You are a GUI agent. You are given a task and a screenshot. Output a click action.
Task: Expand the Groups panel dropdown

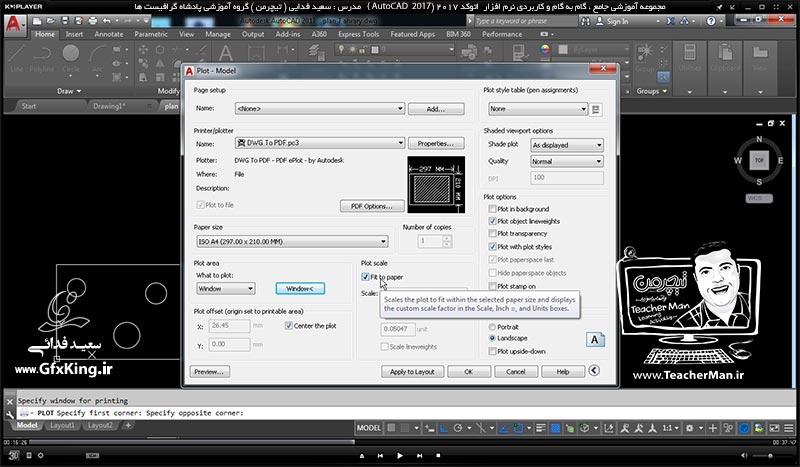[652, 91]
